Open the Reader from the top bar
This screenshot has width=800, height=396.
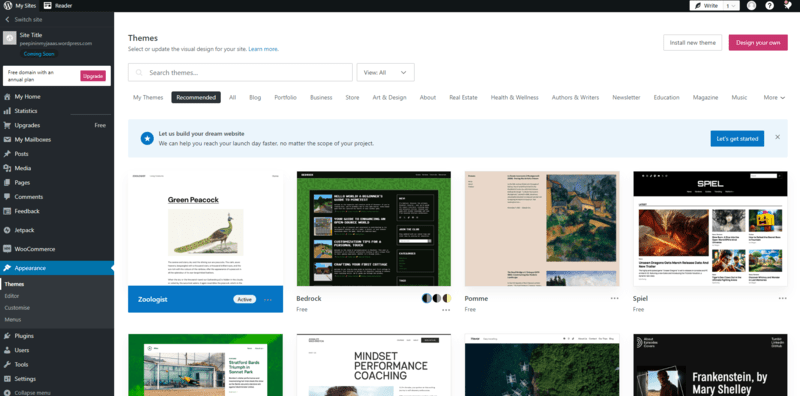[58, 6]
